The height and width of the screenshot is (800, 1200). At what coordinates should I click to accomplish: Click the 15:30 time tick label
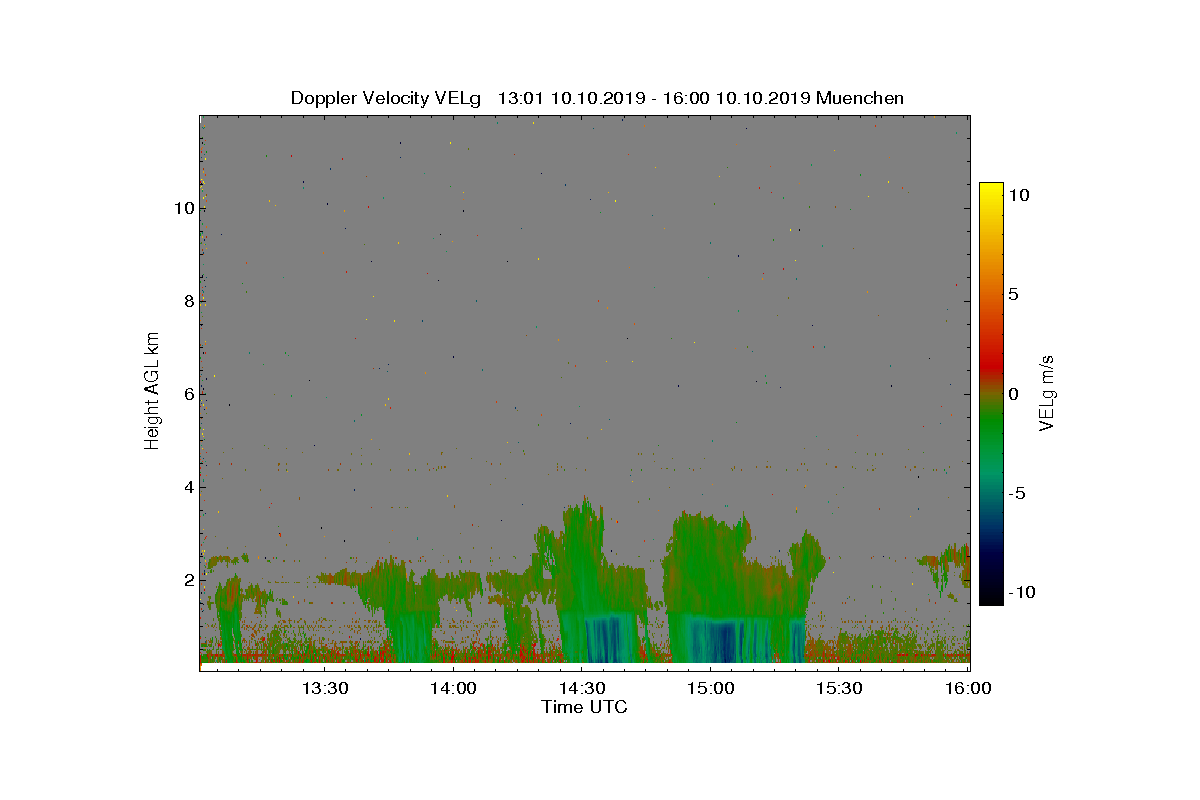840,688
